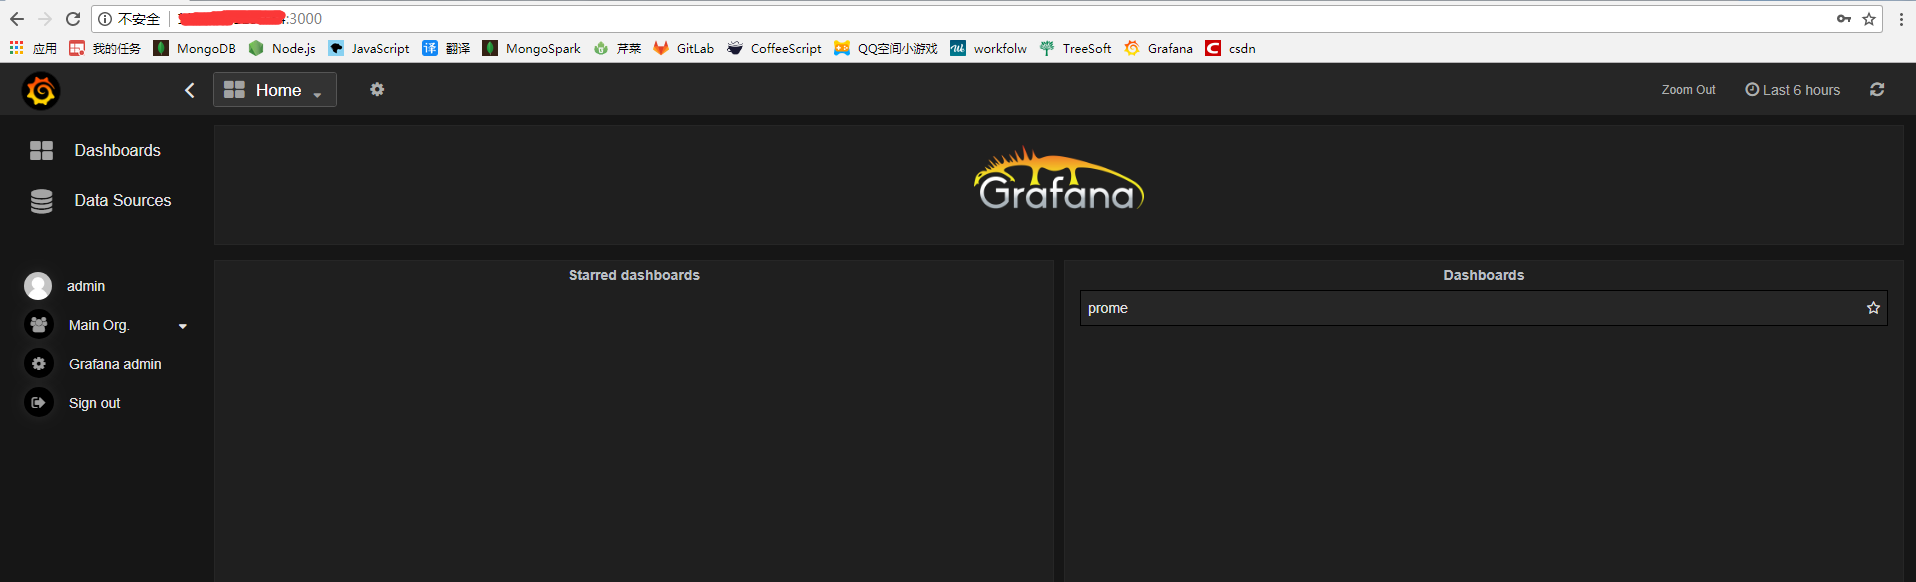Open the Home dashboard picker dropdown
The width and height of the screenshot is (1916, 582).
(275, 90)
